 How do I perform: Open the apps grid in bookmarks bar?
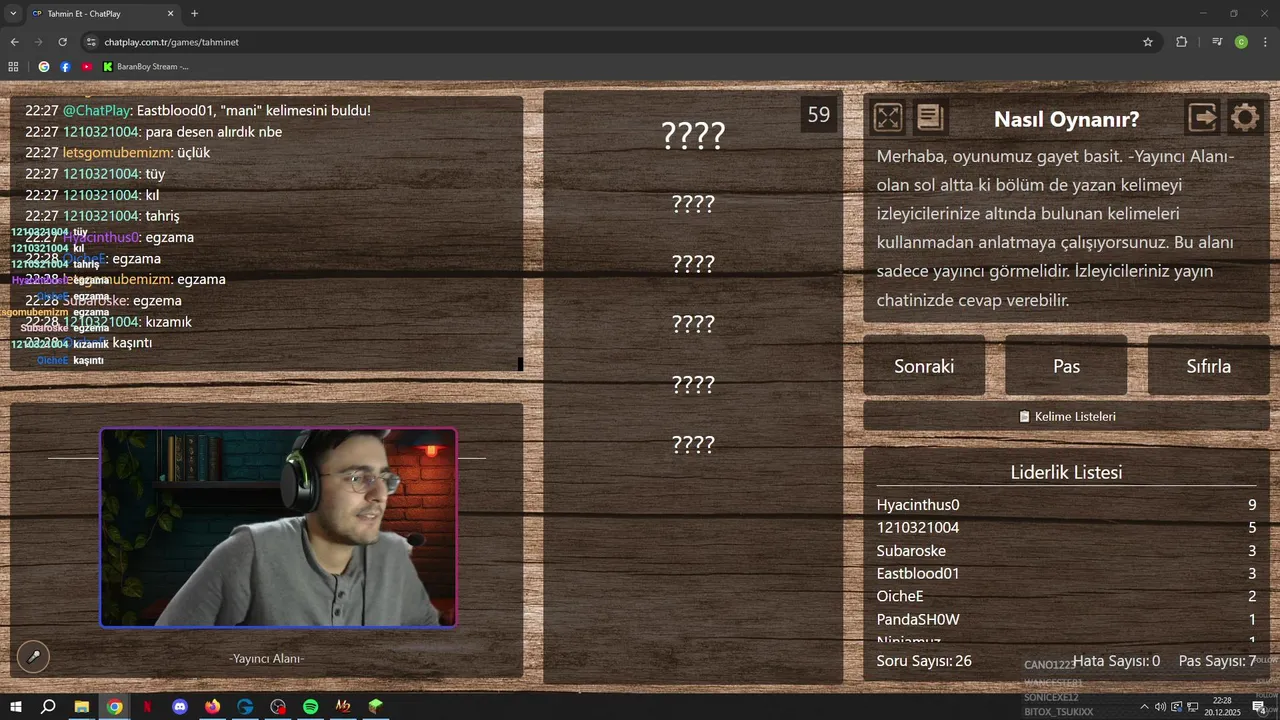pyautogui.click(x=13, y=67)
